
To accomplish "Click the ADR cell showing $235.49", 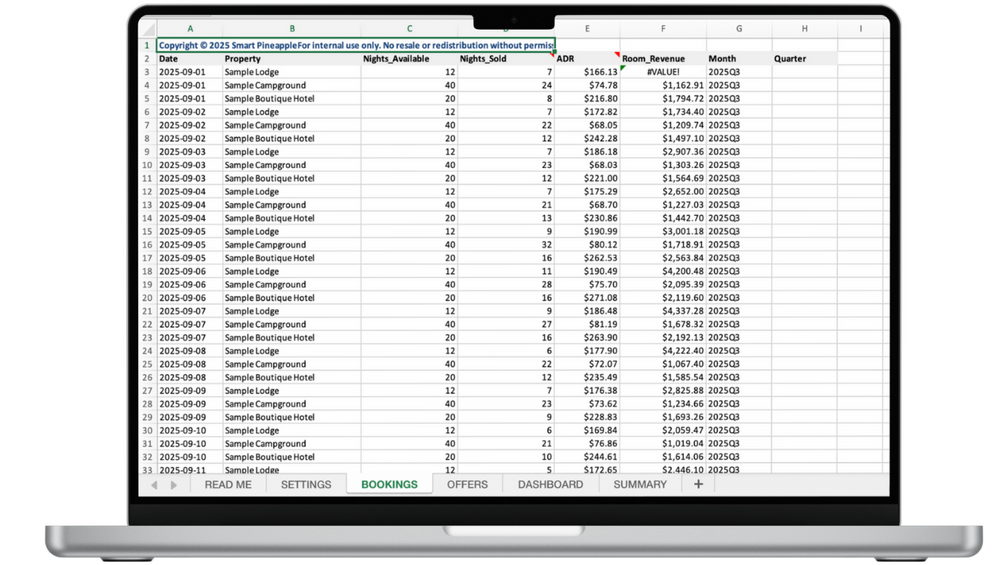I will [587, 377].
